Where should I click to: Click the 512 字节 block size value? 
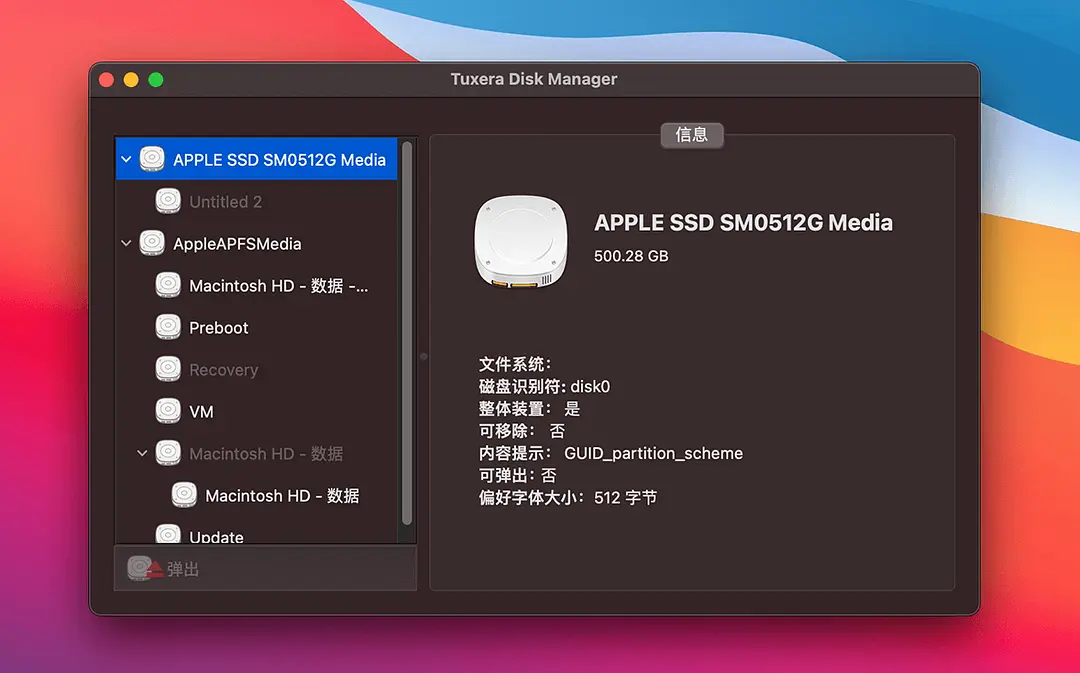[x=625, y=497]
